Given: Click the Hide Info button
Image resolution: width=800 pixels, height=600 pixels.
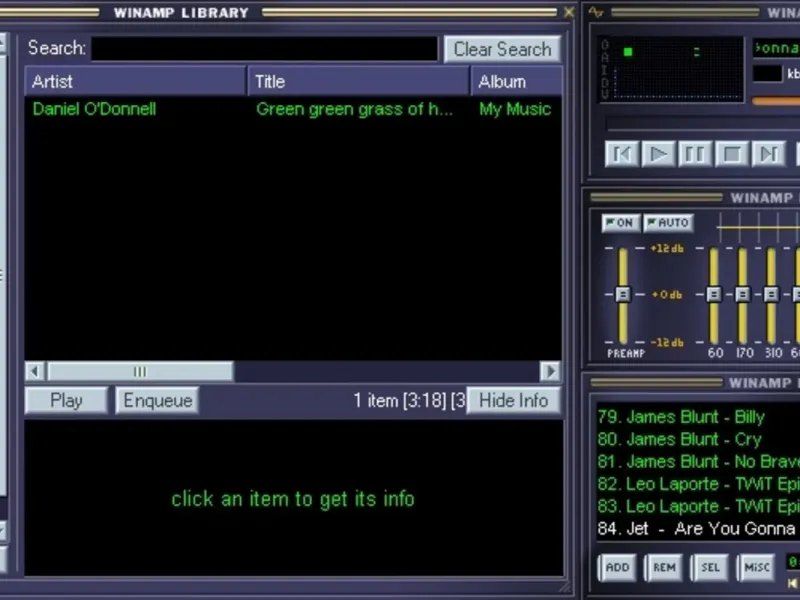Looking at the screenshot, I should pyautogui.click(x=514, y=401).
